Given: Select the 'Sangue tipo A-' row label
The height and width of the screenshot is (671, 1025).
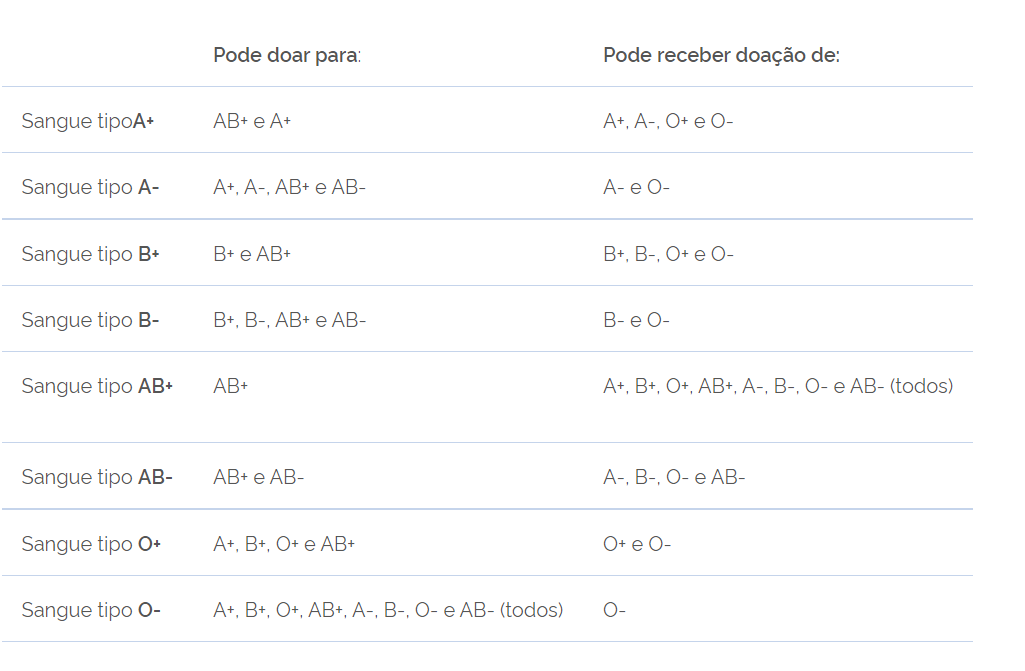Looking at the screenshot, I should coord(90,187).
